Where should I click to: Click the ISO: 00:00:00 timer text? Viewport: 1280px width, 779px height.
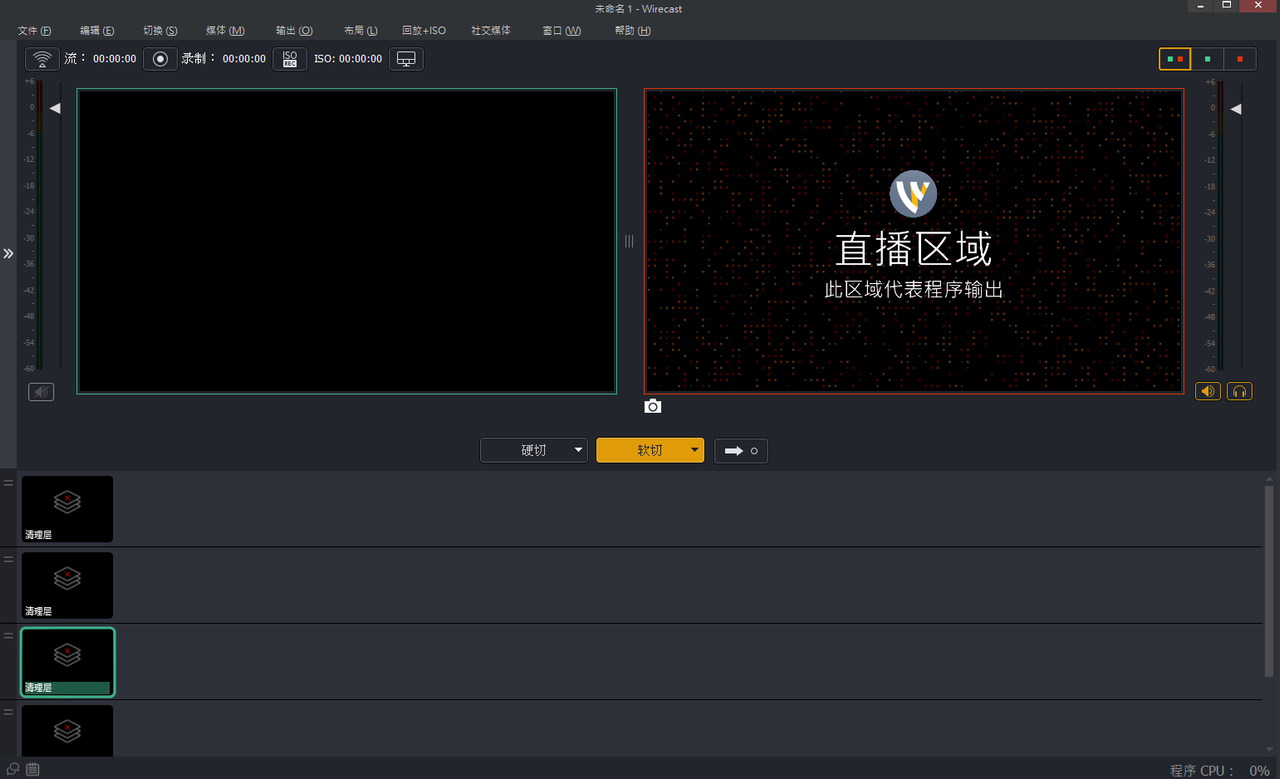click(348, 59)
